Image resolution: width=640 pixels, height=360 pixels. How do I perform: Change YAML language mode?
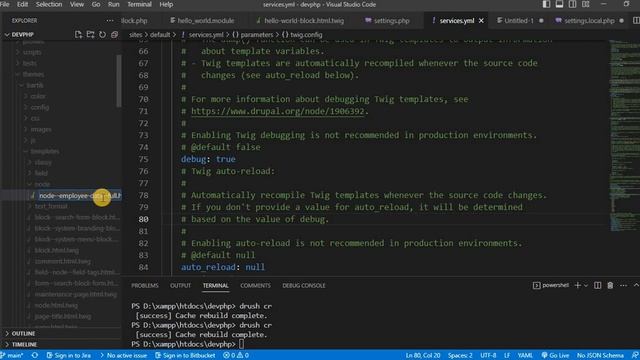click(x=525, y=356)
